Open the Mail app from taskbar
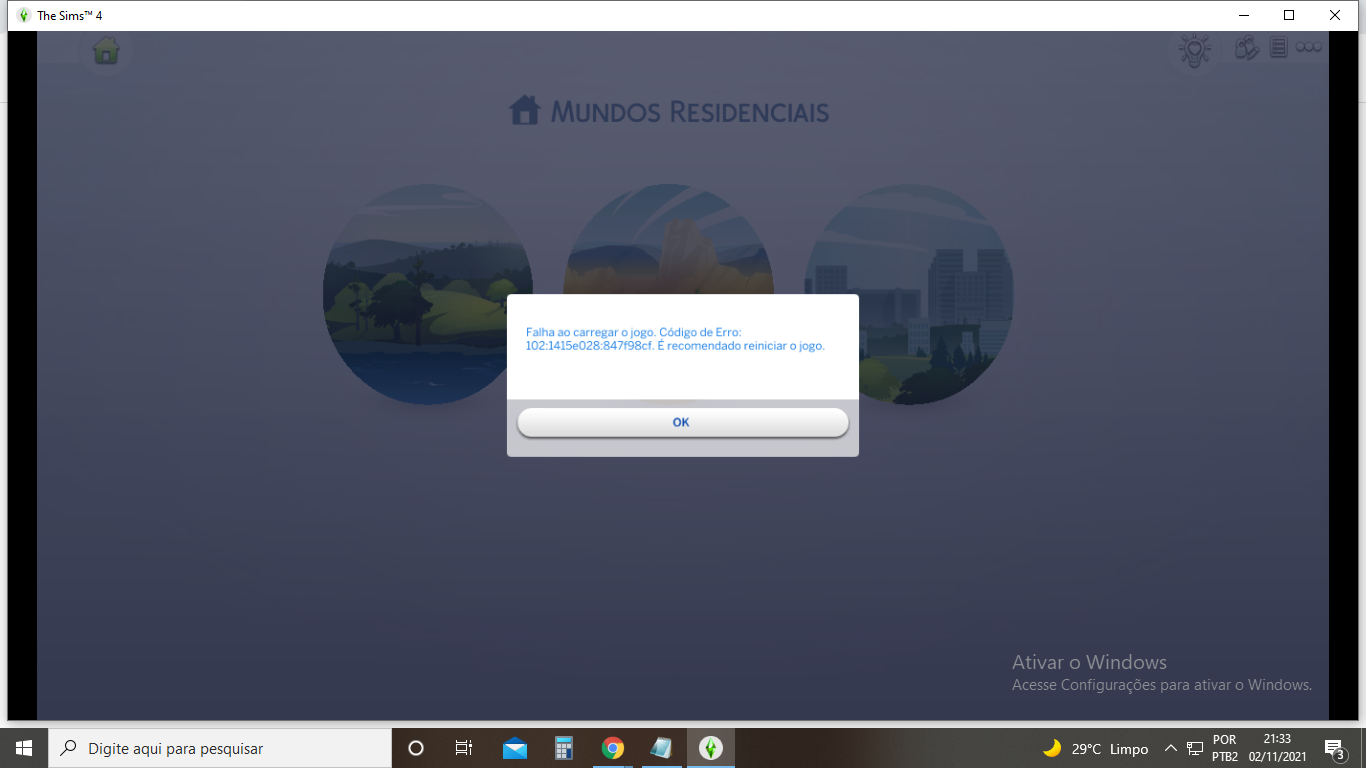Viewport: 1366px width, 768px height. tap(515, 748)
